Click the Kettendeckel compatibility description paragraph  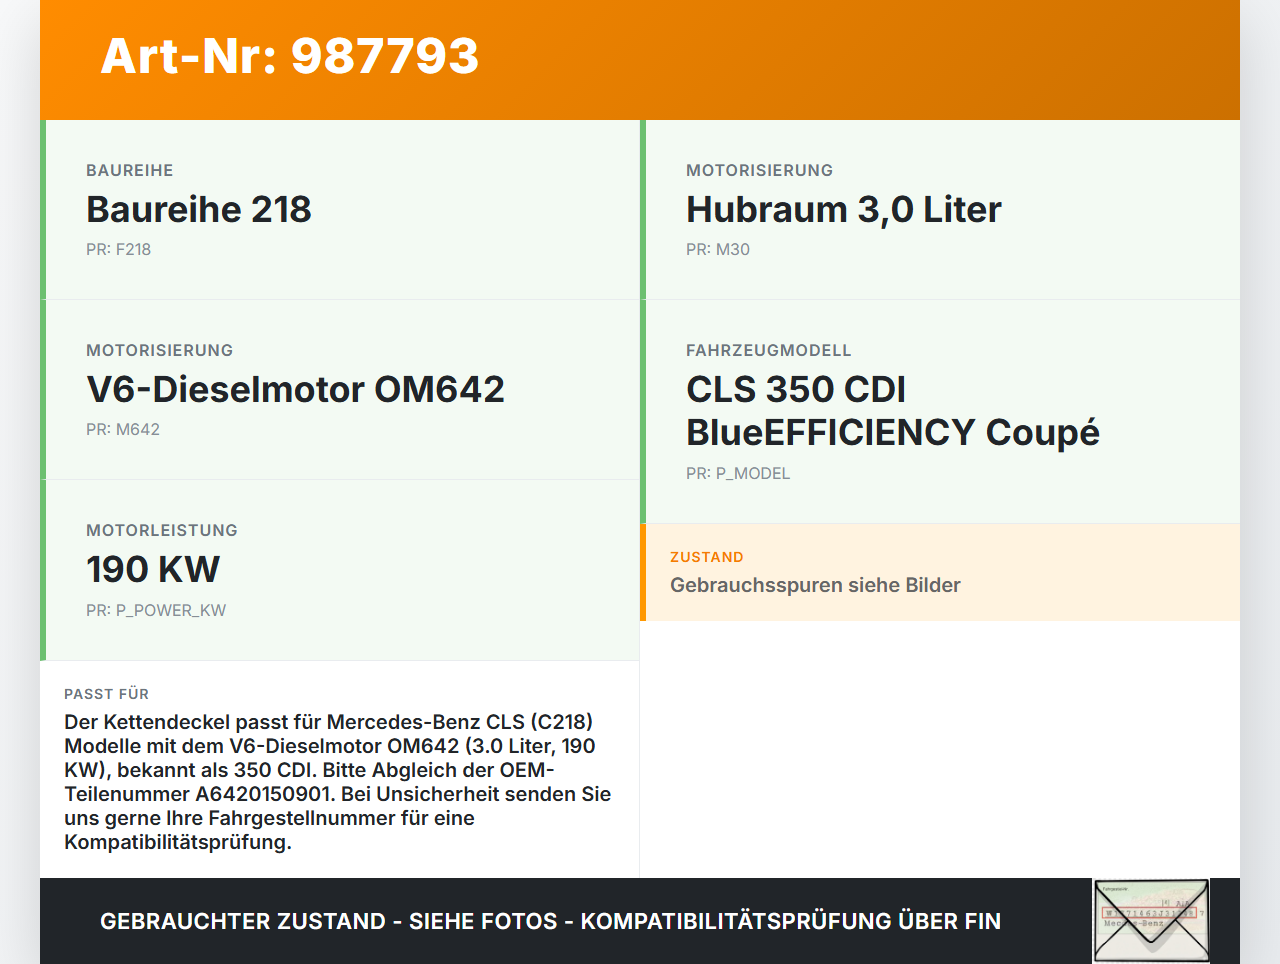click(338, 782)
